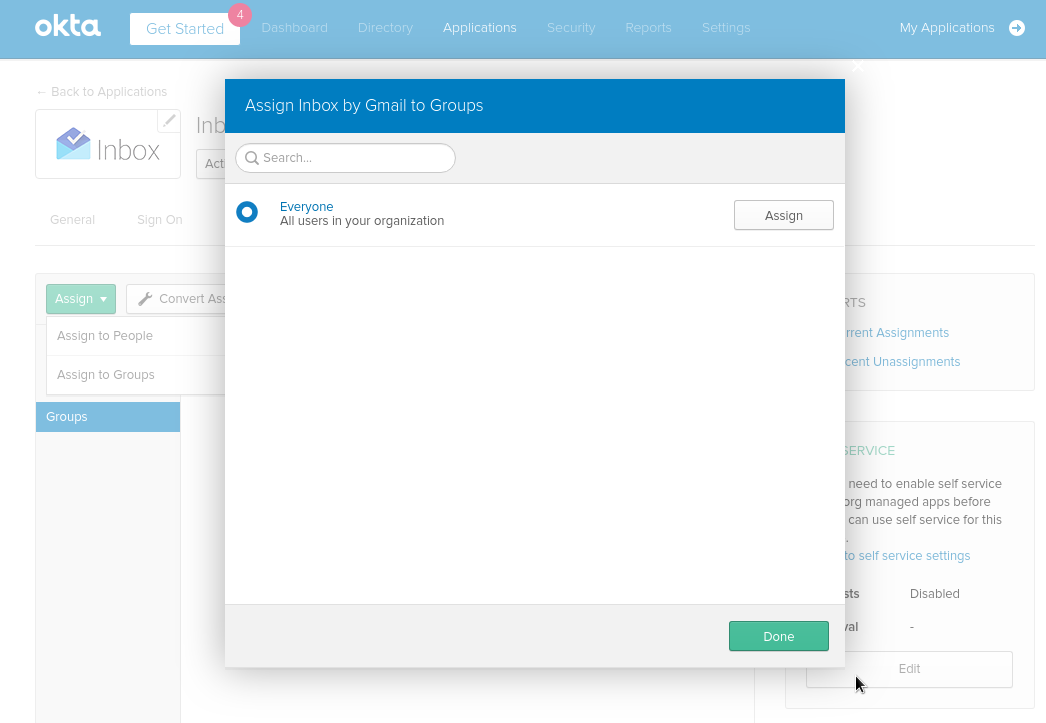Switch to the General tab

coord(72,220)
